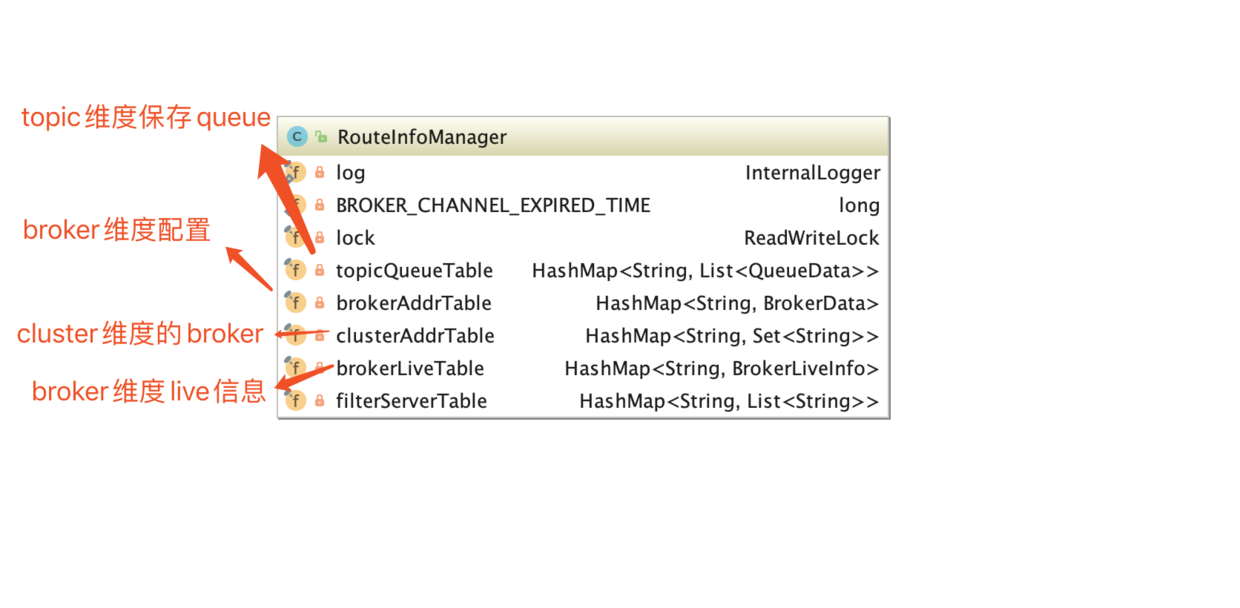Click the field icon next to BROKER_CHANNEL_EXPIRED_TIME
This screenshot has width=1240, height=608.
[296, 205]
